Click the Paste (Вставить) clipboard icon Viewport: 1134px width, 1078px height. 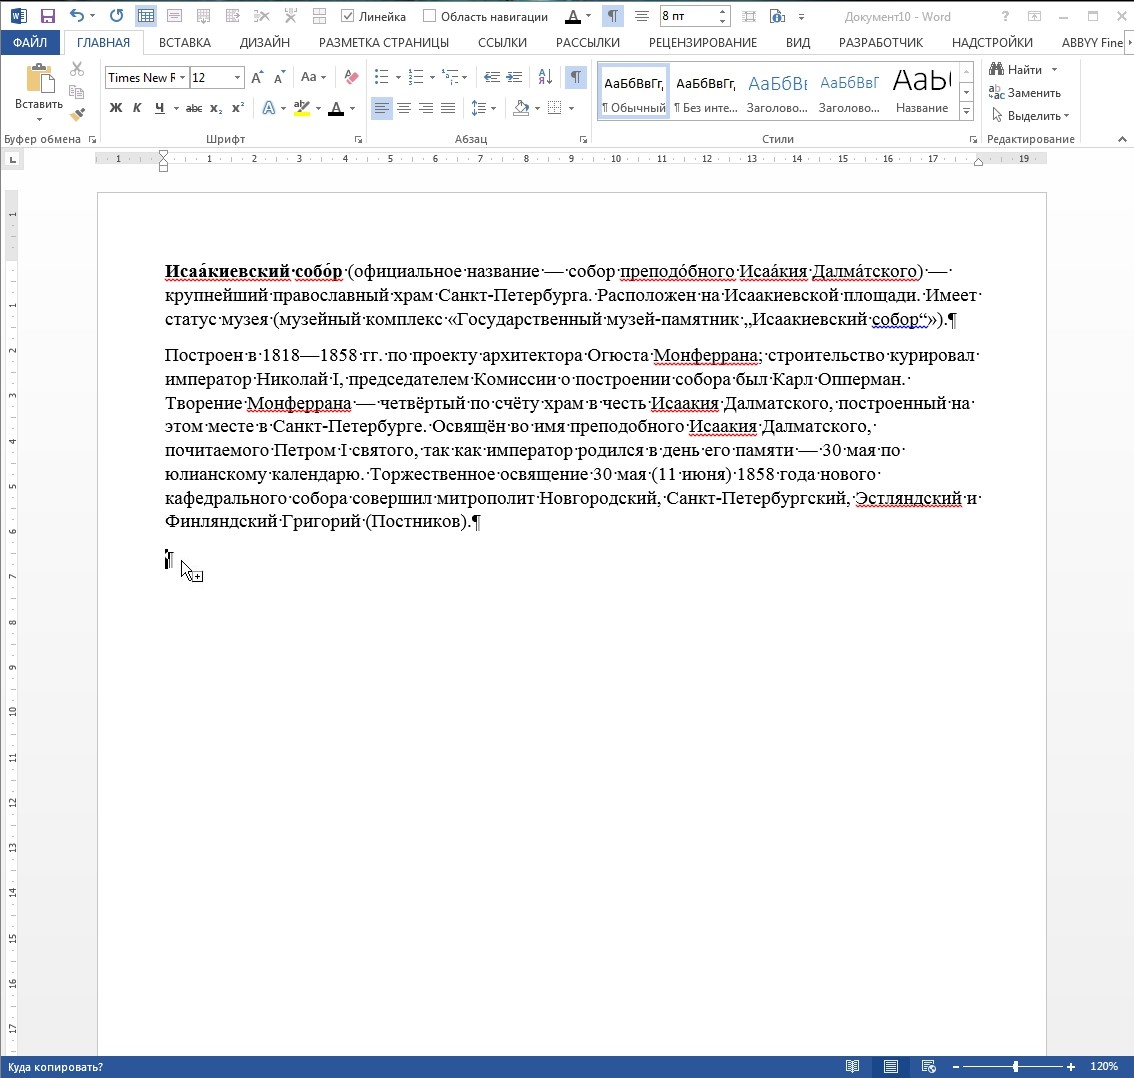pyautogui.click(x=40, y=79)
